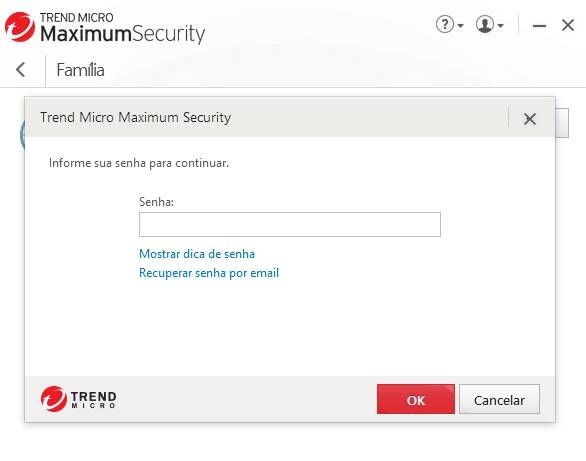Close the password dialog with X
The width and height of the screenshot is (586, 461).
coord(530,119)
